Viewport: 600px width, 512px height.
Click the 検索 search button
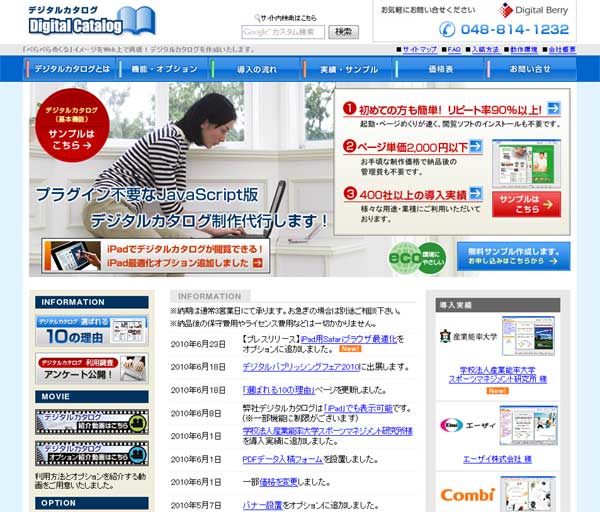point(343,32)
